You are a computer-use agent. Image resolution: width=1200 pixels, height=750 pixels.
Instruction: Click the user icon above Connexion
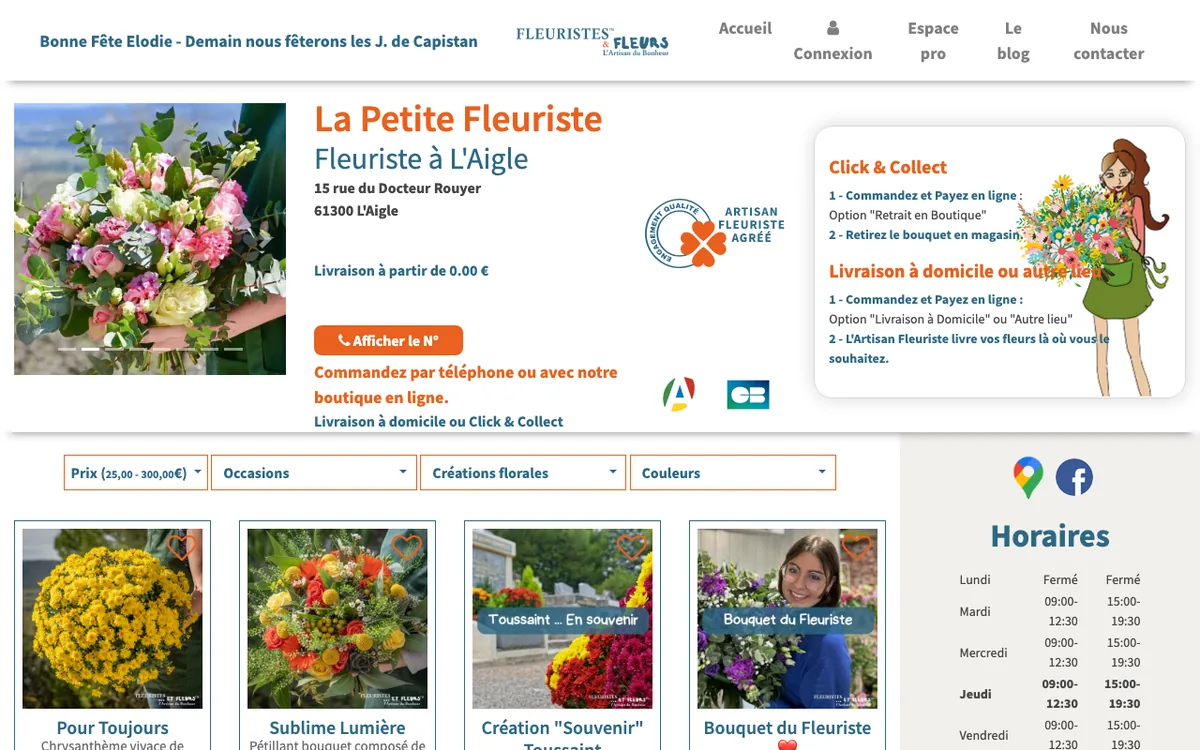pyautogui.click(x=833, y=28)
